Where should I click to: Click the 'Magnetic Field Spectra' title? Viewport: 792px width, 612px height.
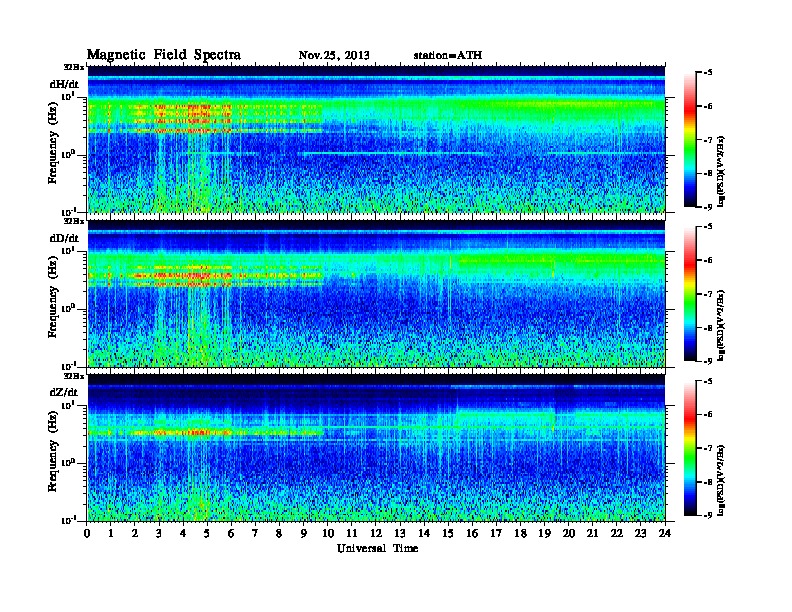[164, 55]
